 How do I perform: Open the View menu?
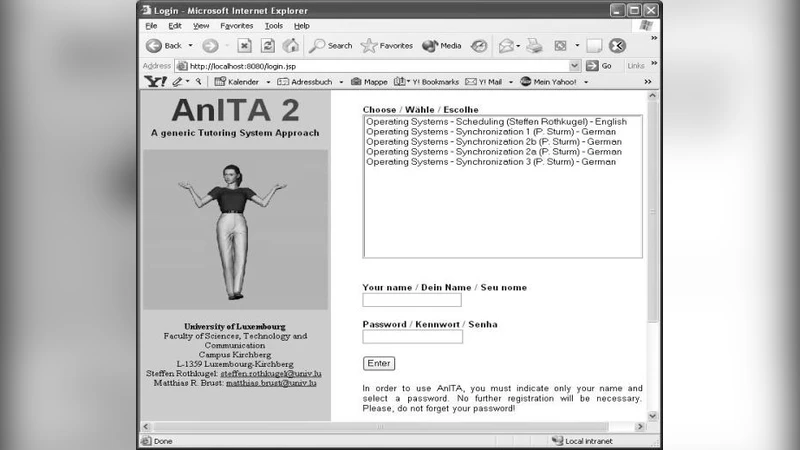click(x=201, y=26)
